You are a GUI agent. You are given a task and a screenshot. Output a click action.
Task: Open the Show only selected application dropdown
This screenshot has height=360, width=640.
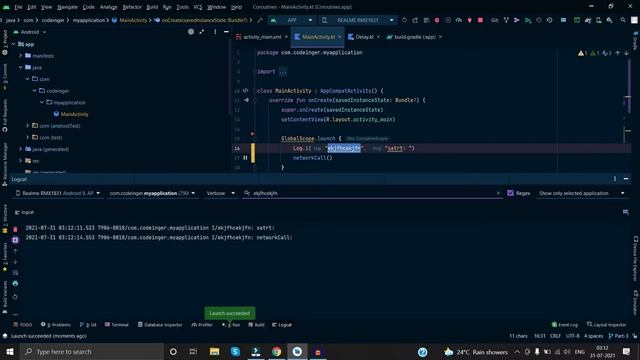pyautogui.click(x=581, y=193)
